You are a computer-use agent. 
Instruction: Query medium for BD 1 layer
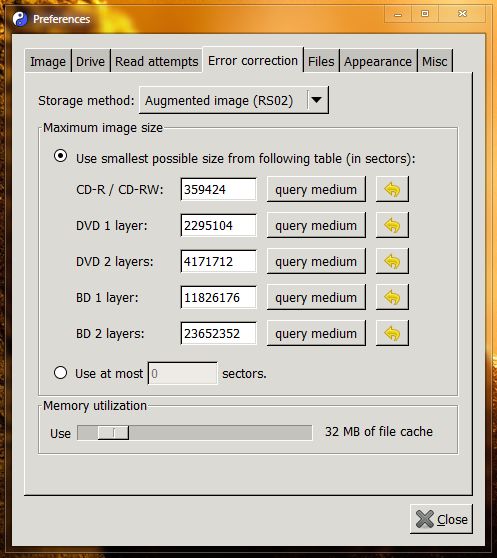(316, 297)
